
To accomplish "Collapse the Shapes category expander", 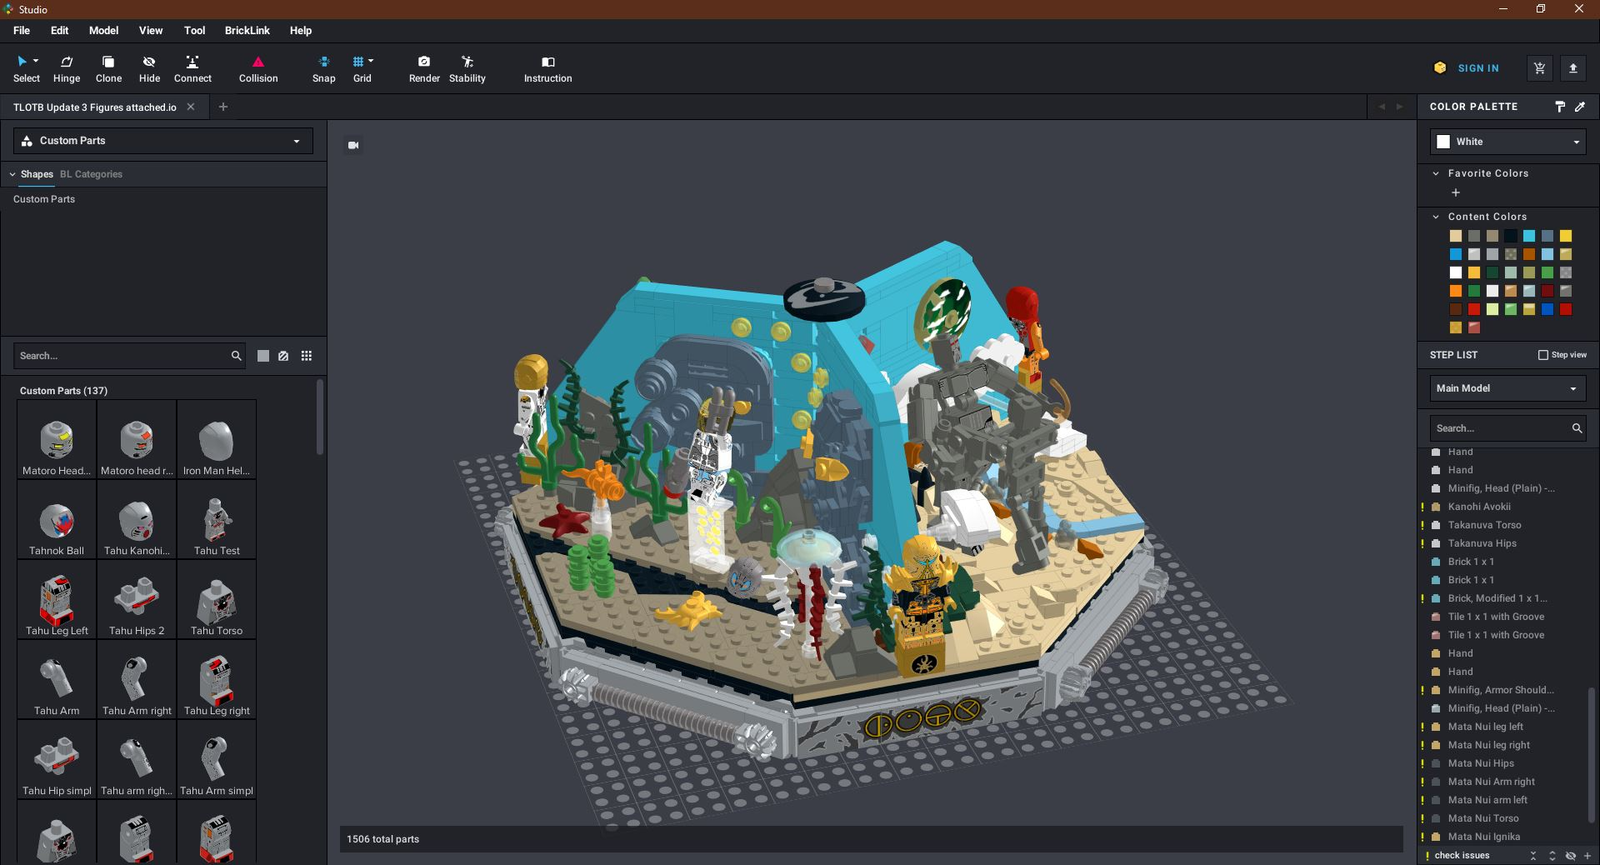I will click(x=12, y=174).
